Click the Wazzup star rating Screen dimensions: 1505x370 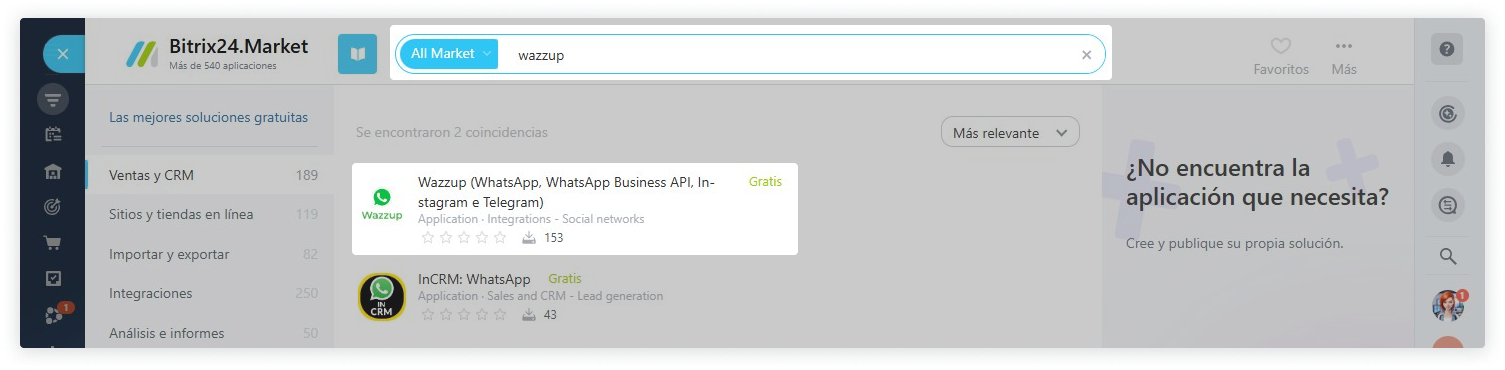click(x=464, y=238)
